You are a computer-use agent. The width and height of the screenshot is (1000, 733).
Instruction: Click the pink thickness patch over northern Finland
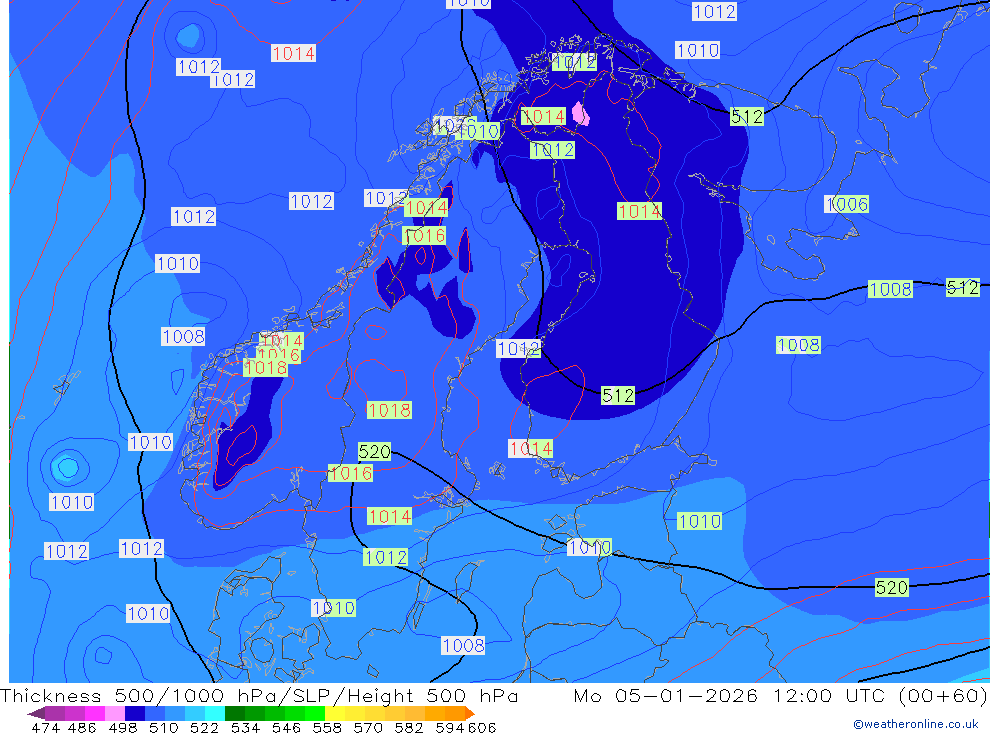tap(580, 114)
